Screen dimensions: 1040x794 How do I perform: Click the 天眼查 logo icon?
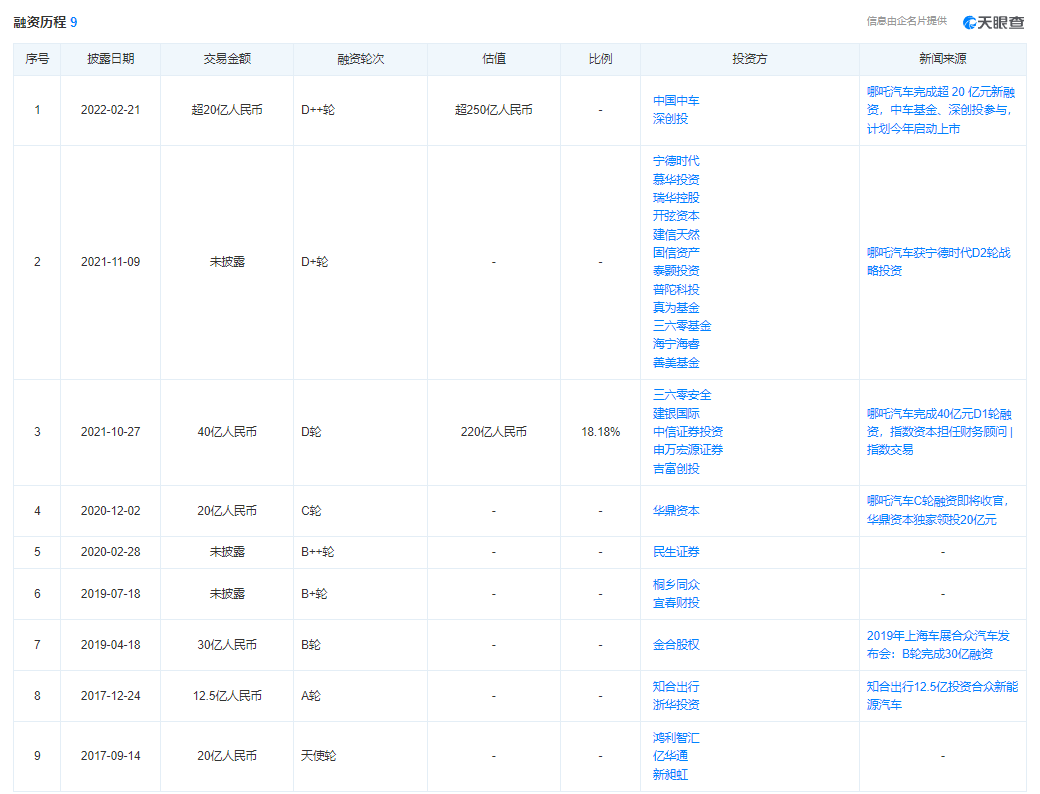pyautogui.click(x=994, y=23)
